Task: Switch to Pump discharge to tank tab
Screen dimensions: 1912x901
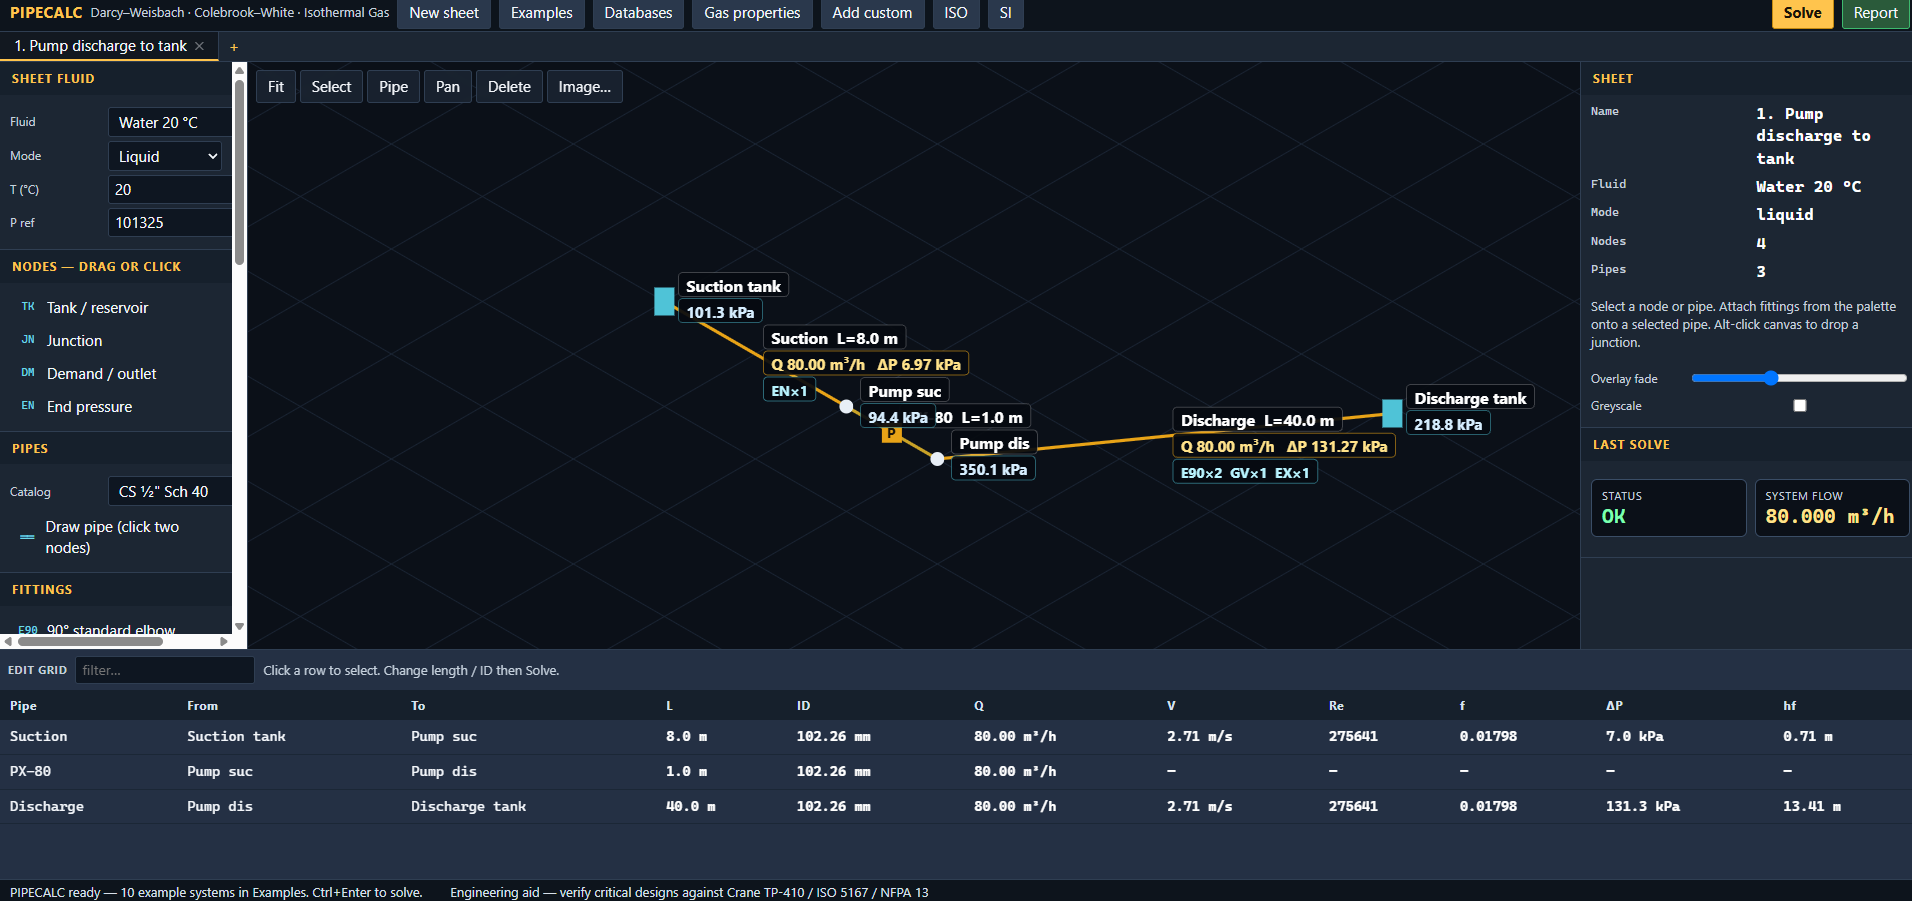Action: pos(100,46)
